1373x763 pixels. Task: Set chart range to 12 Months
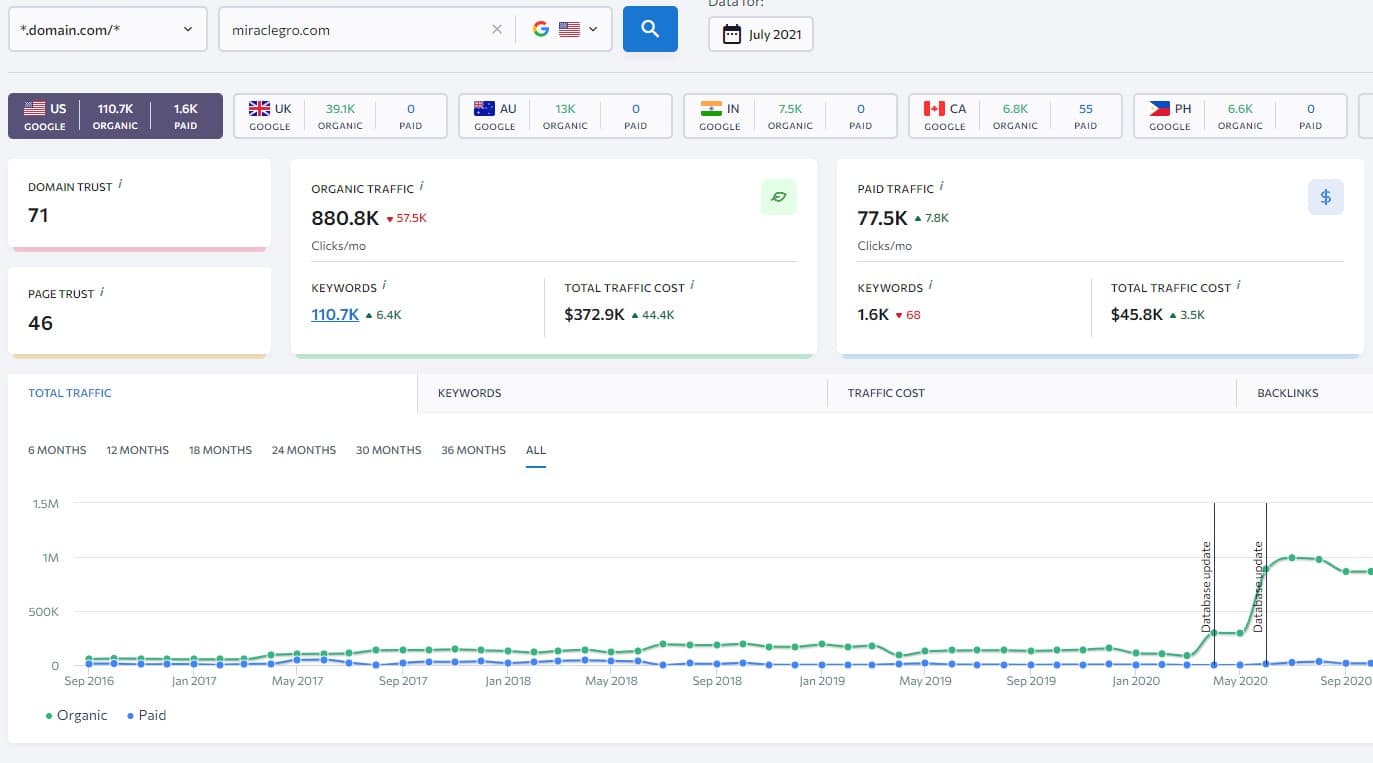(138, 450)
